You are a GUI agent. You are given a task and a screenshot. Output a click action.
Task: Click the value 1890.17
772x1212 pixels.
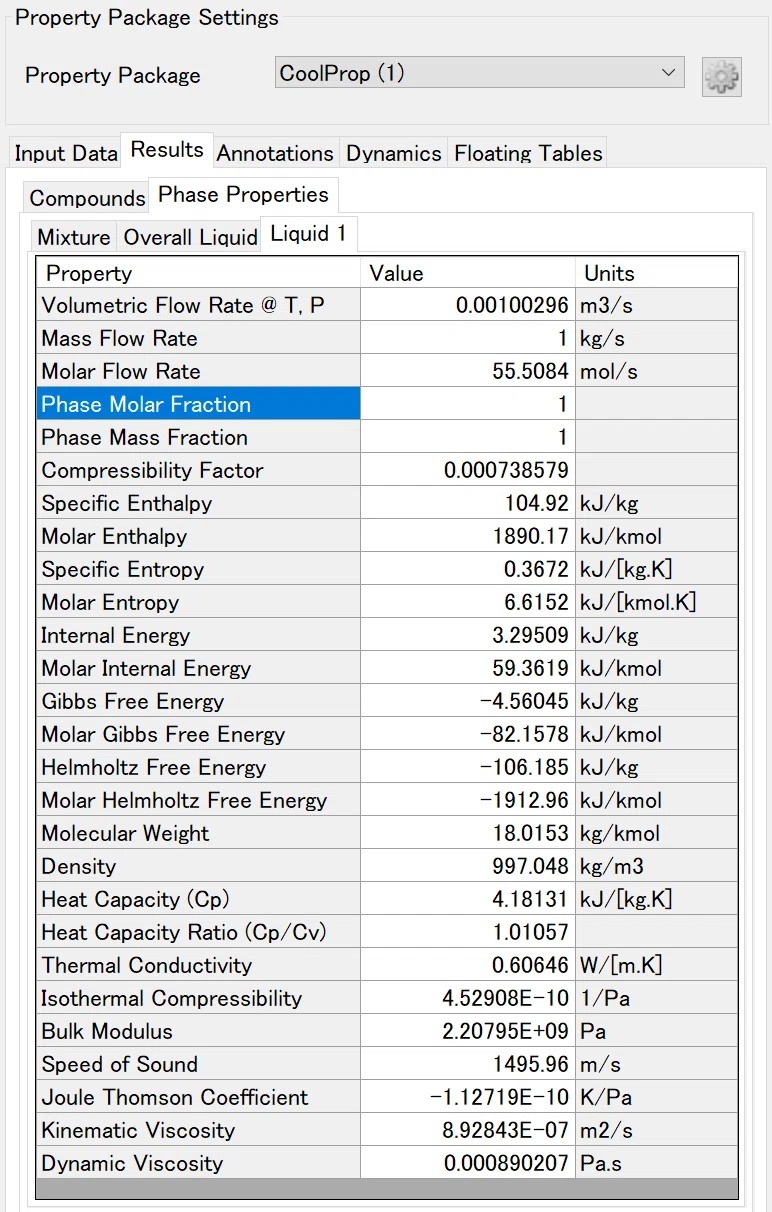pyautogui.click(x=468, y=536)
